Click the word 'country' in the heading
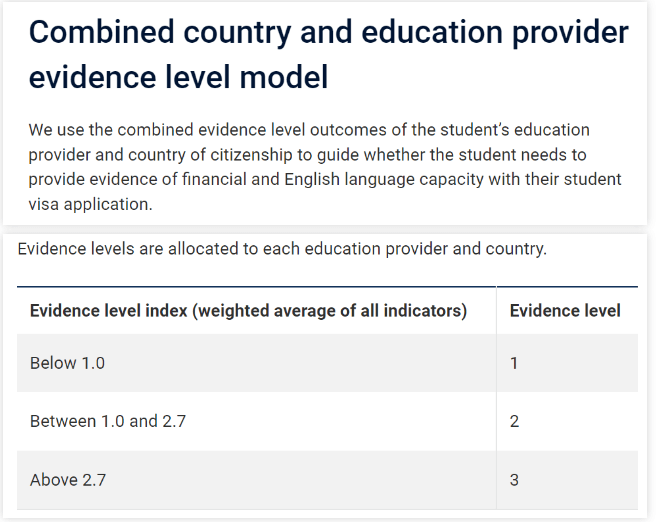Image resolution: width=656 pixels, height=522 pixels. pos(237,33)
